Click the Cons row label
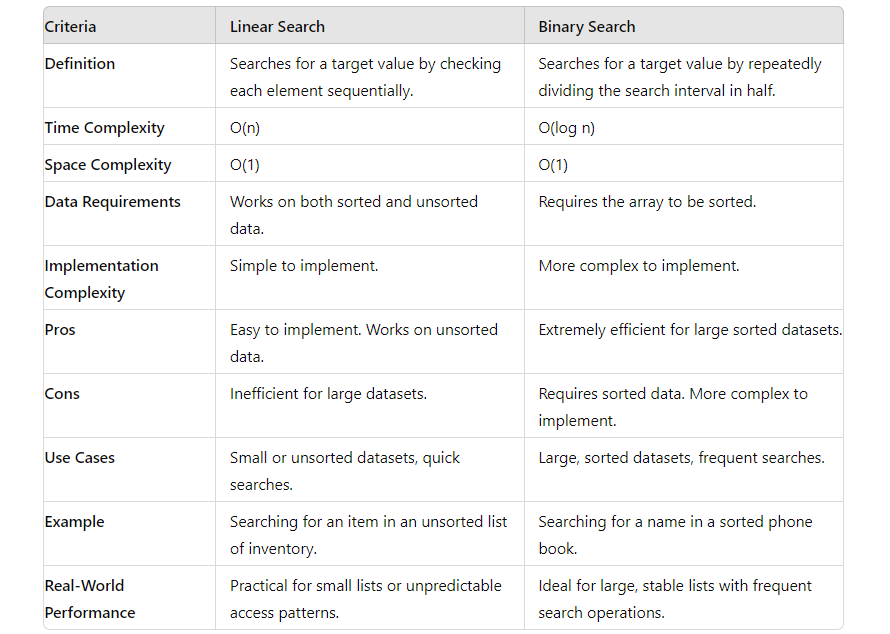 pyautogui.click(x=62, y=394)
